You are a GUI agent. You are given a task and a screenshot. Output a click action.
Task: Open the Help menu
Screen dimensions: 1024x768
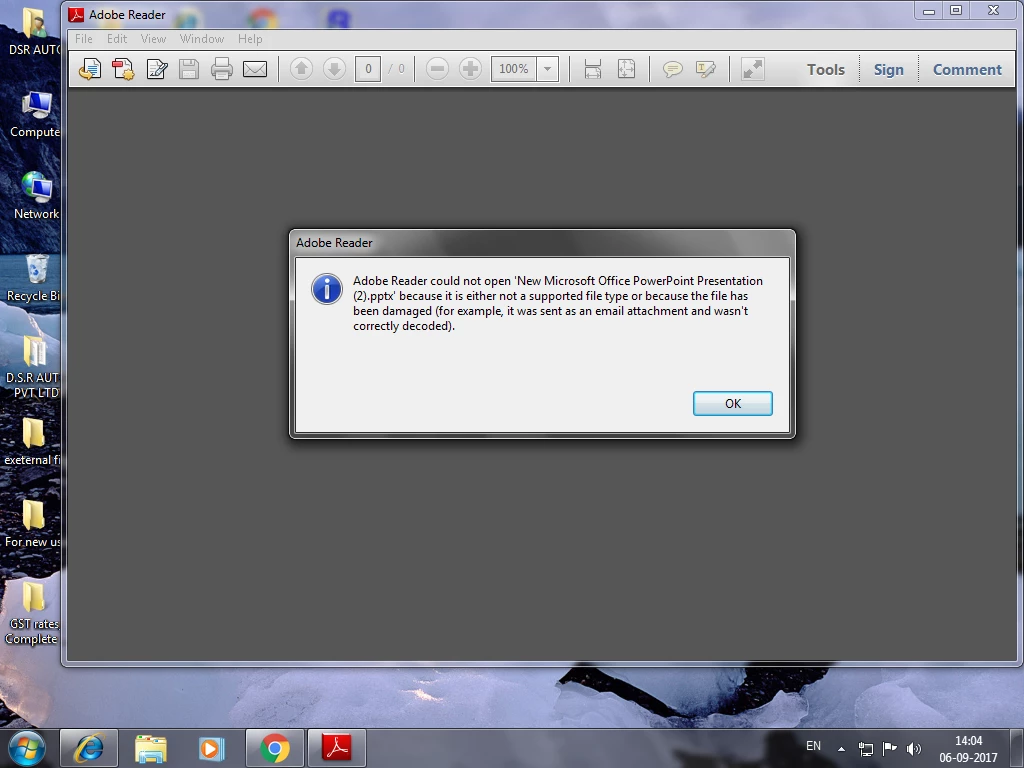pos(250,39)
